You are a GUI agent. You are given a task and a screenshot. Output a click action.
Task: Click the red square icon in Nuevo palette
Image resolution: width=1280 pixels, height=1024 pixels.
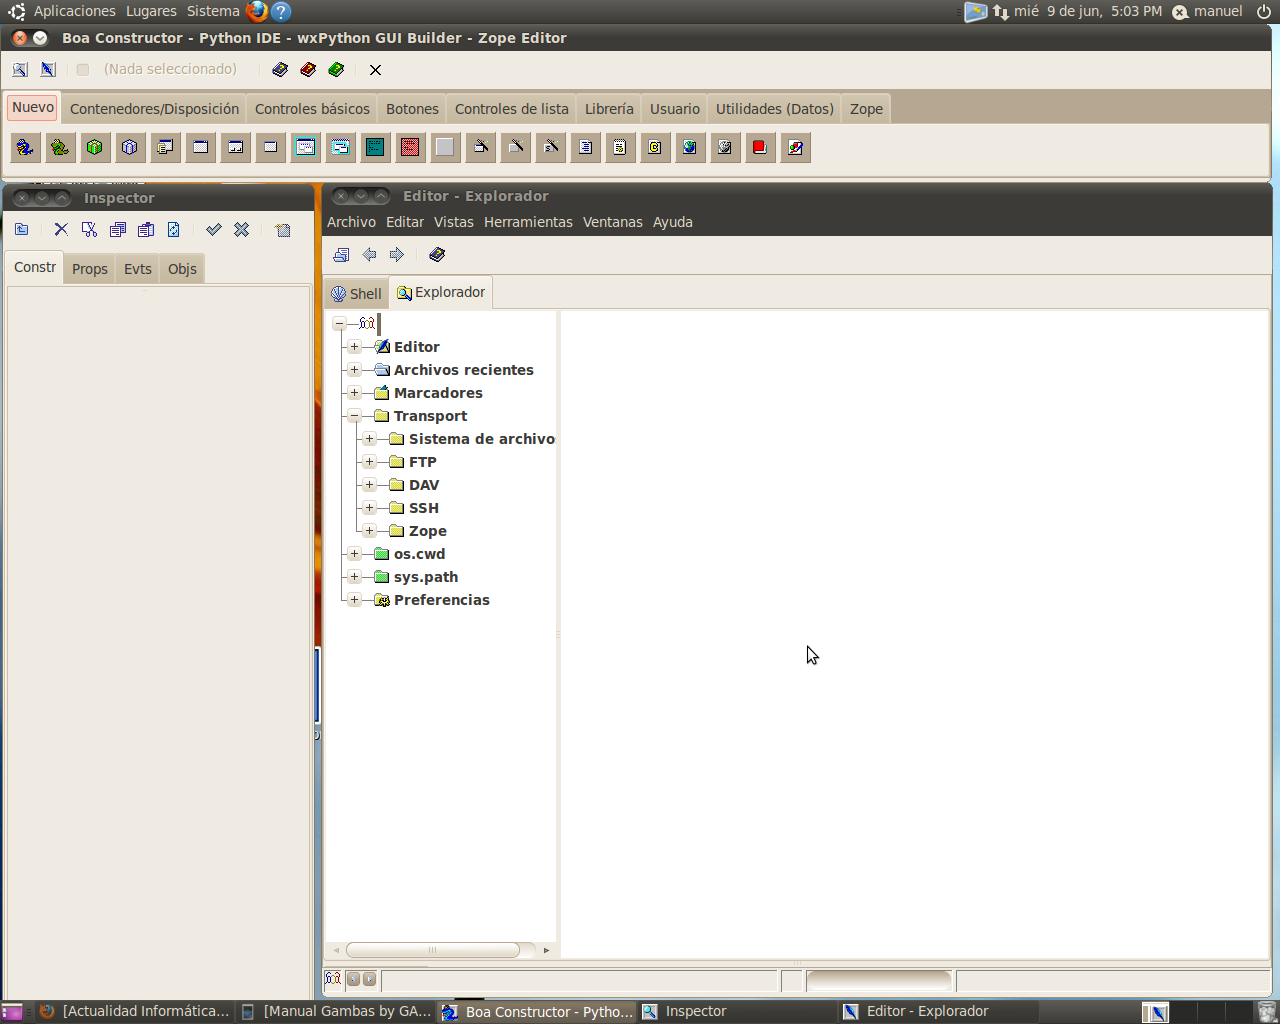click(x=760, y=148)
